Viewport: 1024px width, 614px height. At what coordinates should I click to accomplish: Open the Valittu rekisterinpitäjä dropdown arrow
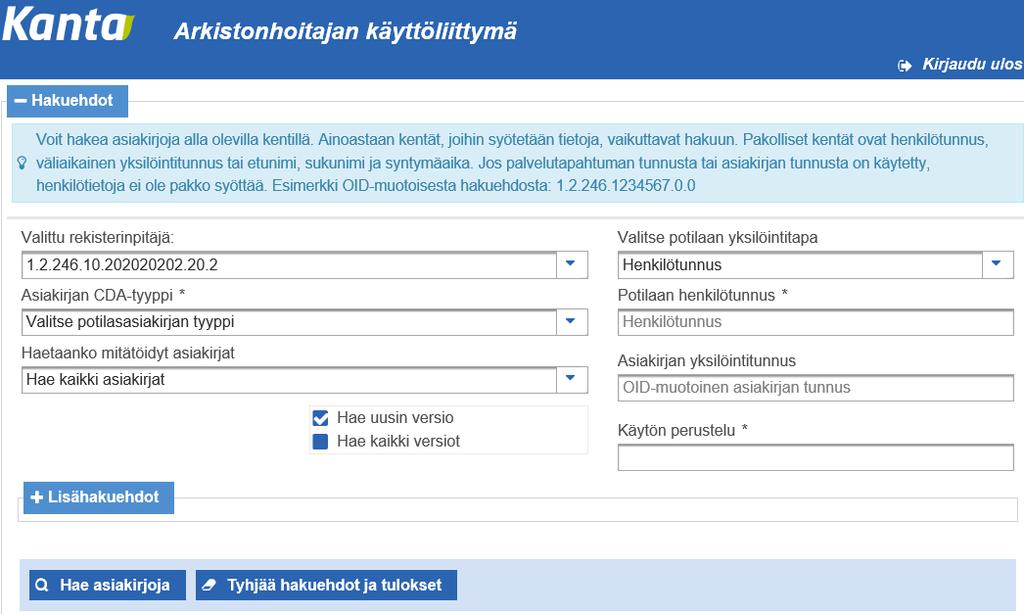pos(571,265)
